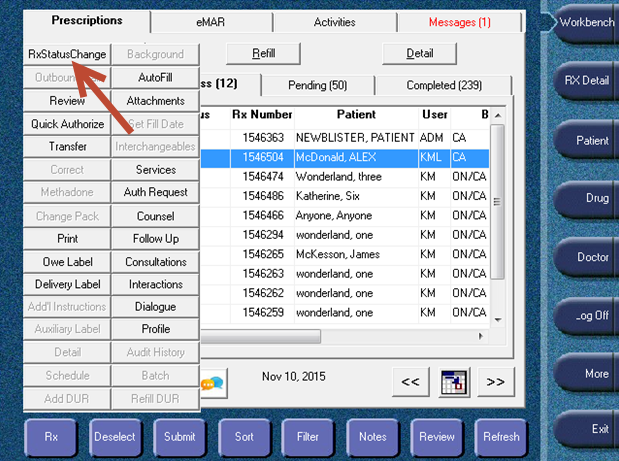Select Transfer menu entry
This screenshot has width=619, height=461.
coord(67,146)
